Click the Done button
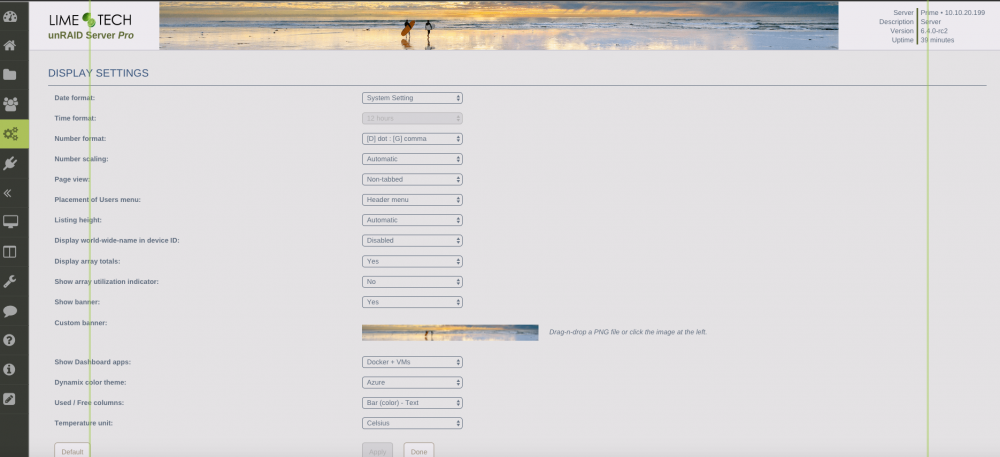 coord(418,450)
